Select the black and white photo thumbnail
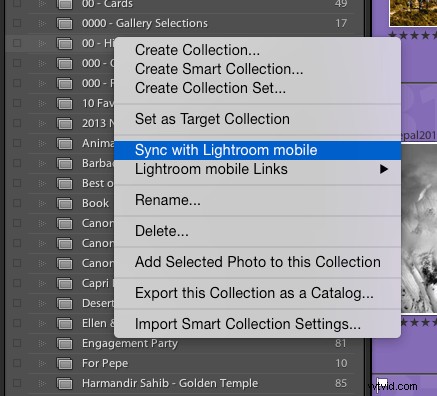Image resolution: width=437 pixels, height=396 pixels. click(419, 228)
